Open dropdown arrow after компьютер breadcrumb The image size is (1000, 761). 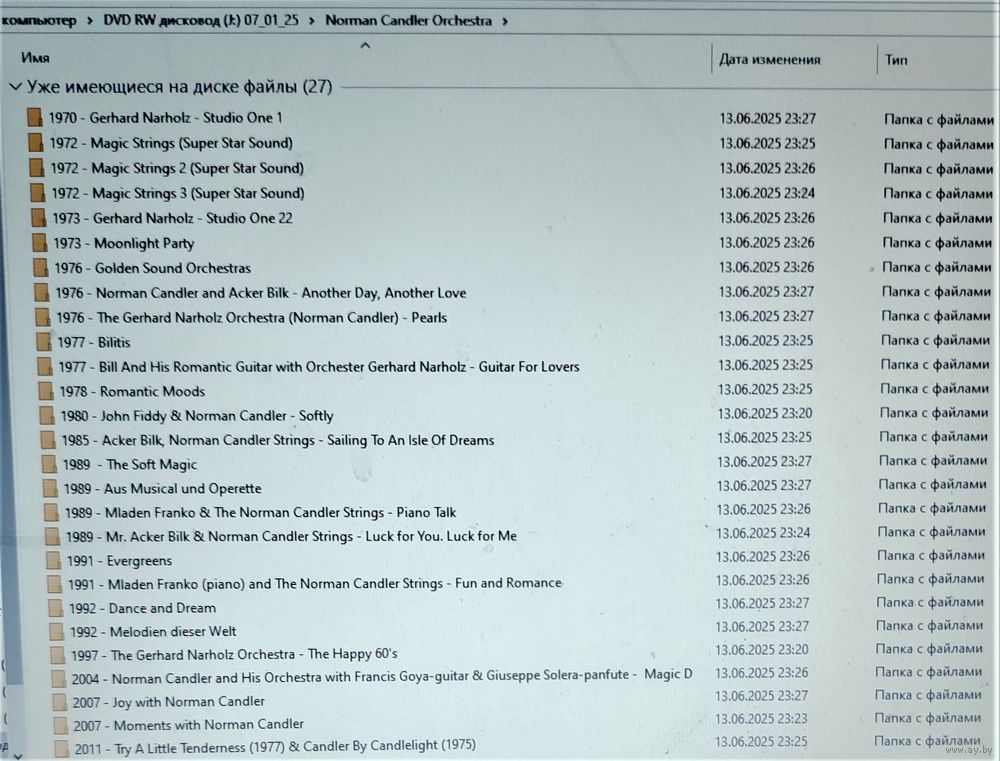coord(90,21)
